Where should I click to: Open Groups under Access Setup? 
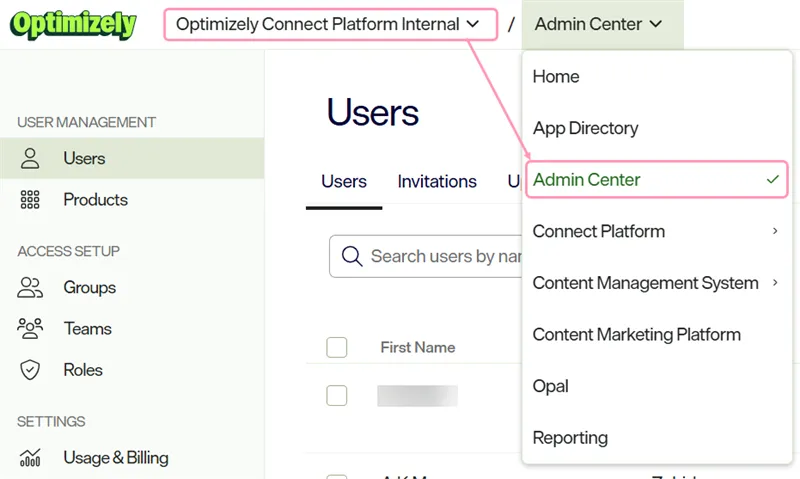pyautogui.click(x=132, y=287)
